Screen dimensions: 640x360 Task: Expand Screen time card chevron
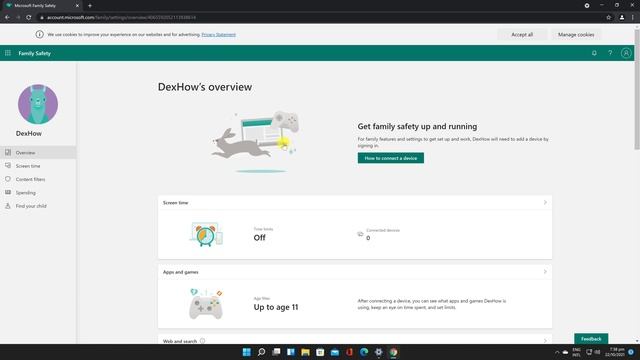[x=545, y=202]
